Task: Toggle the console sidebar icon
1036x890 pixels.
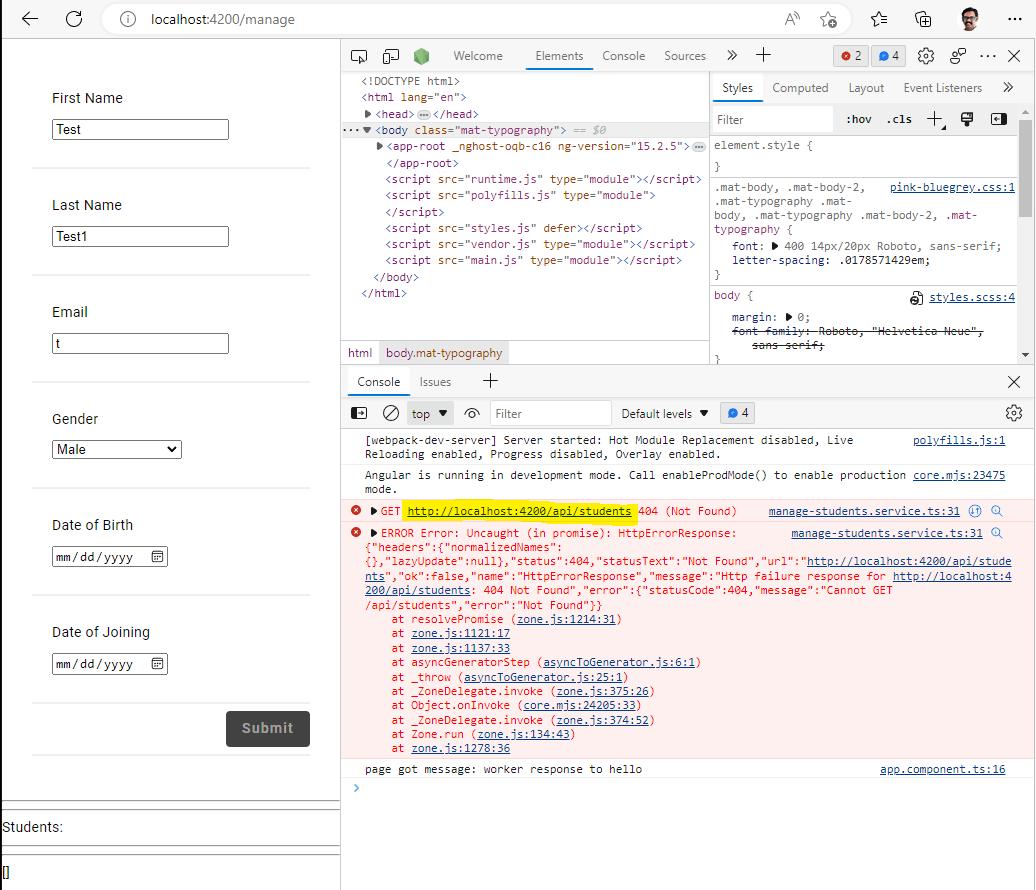Action: pos(359,413)
